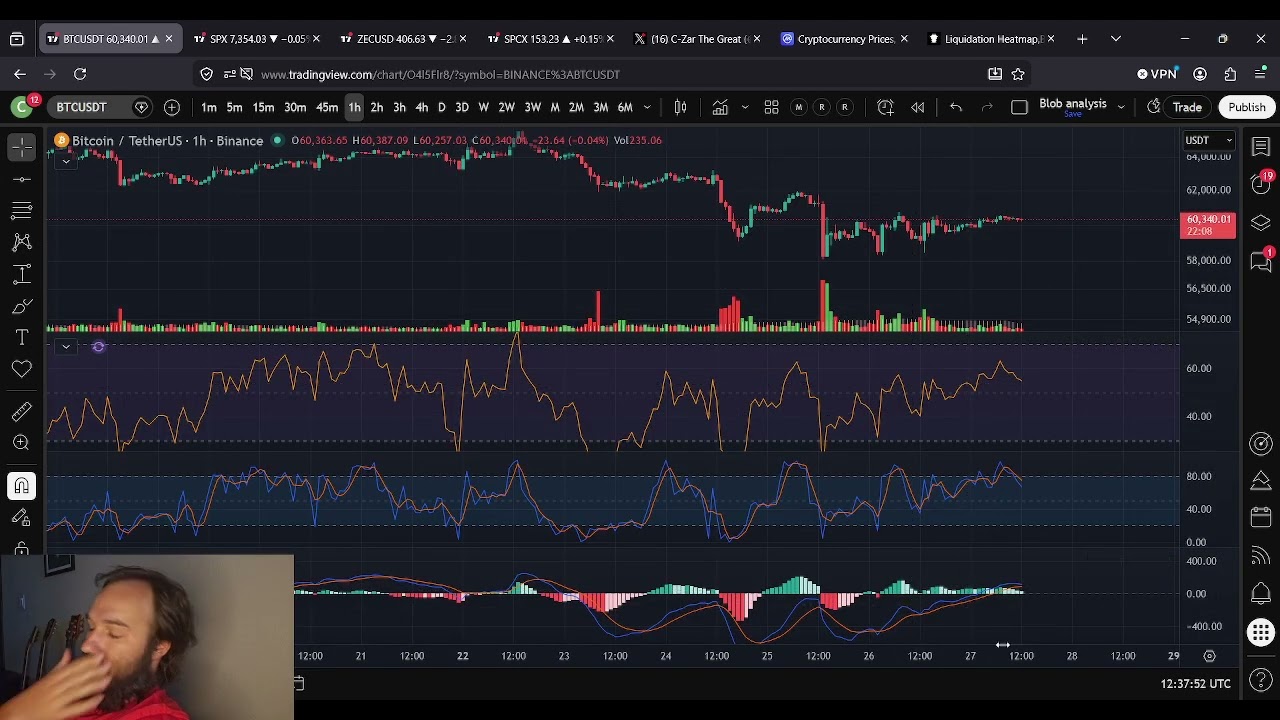Expand the timeframe list dropdown arrow
Viewport: 1280px width, 720px height.
tap(648, 107)
